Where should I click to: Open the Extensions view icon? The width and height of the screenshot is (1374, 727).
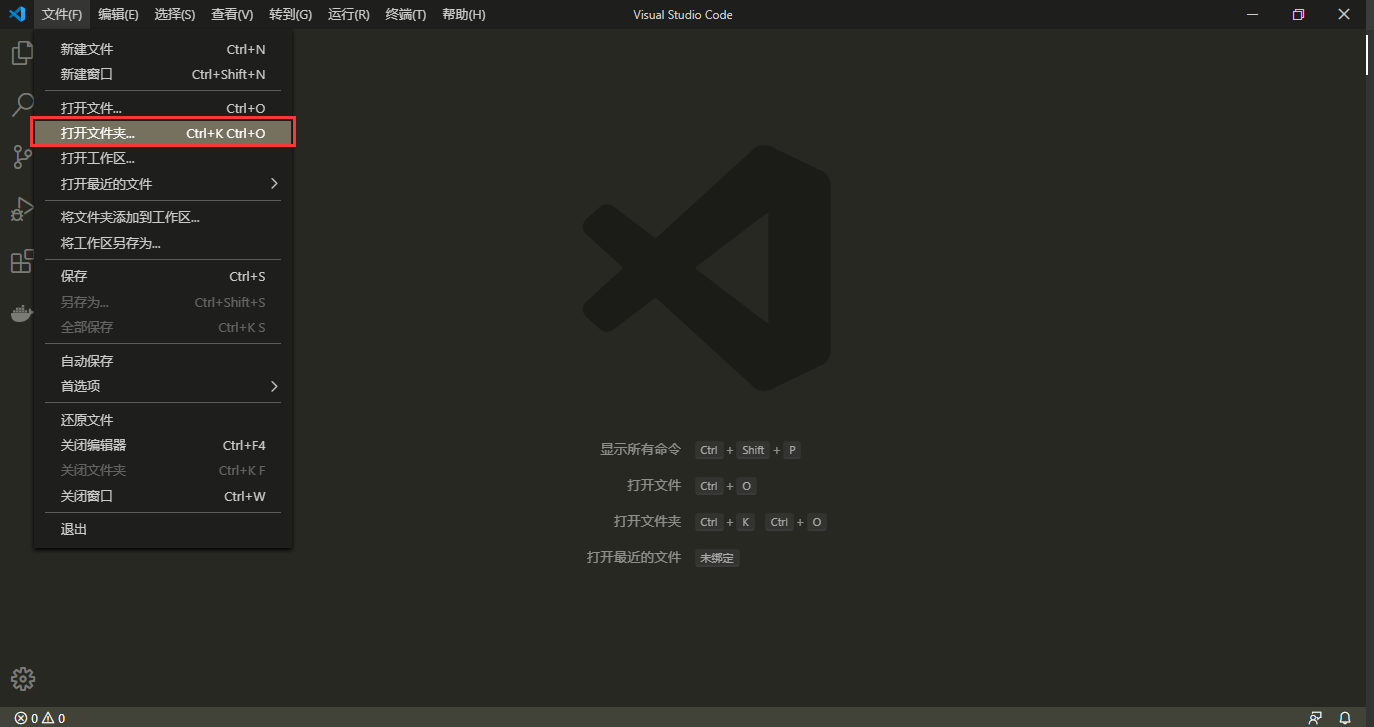click(x=22, y=261)
